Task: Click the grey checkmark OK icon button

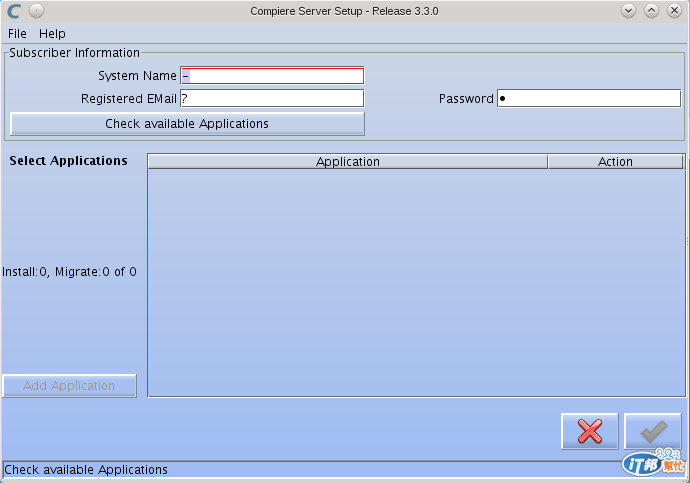Action: pos(653,431)
